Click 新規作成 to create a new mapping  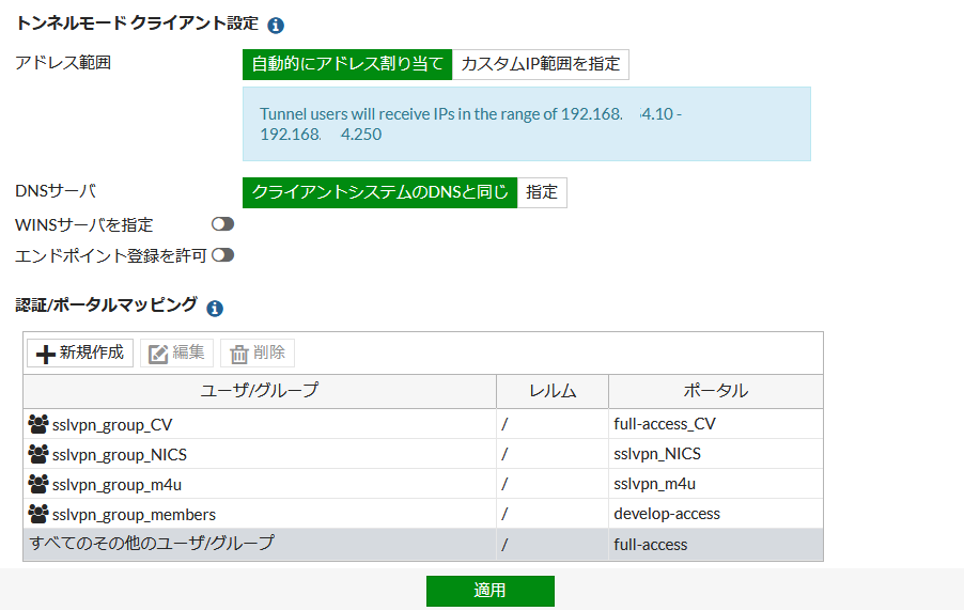tap(80, 352)
